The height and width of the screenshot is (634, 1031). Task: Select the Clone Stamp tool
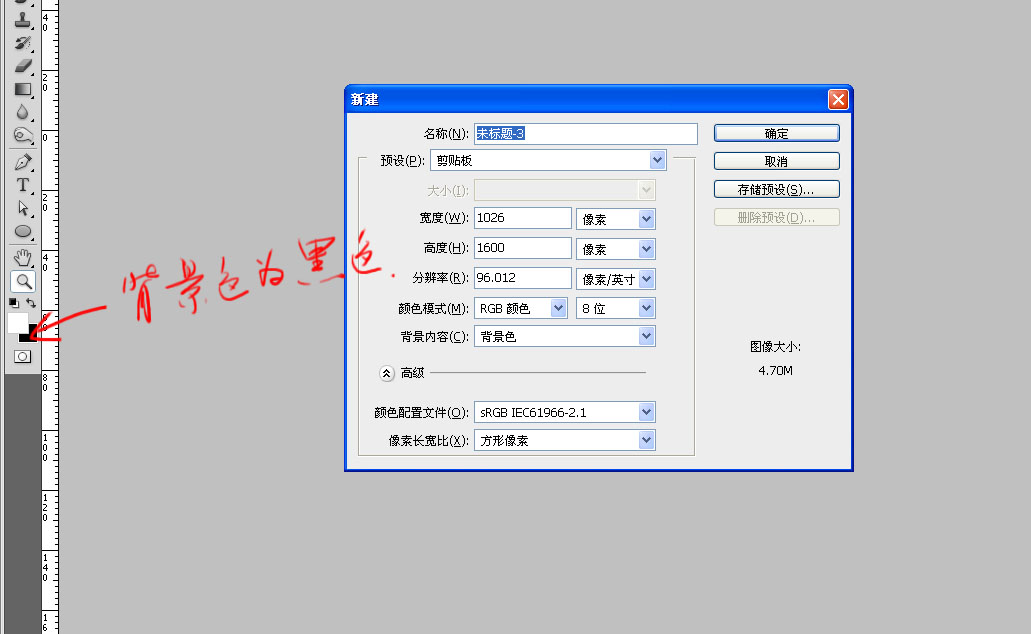[23, 20]
